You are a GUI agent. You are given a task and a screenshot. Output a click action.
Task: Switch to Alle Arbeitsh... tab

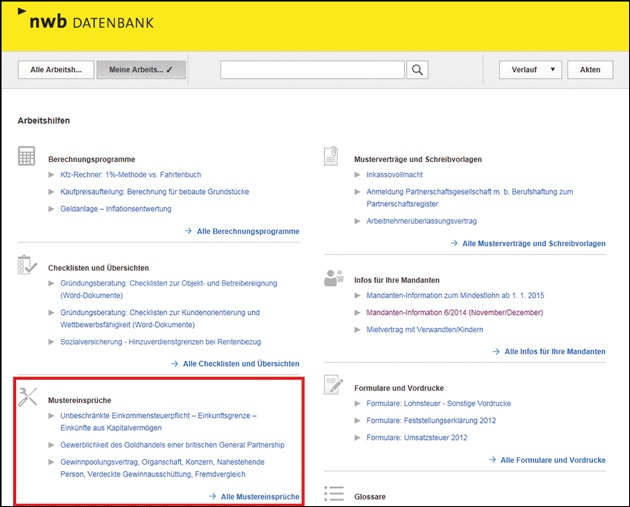coord(55,70)
